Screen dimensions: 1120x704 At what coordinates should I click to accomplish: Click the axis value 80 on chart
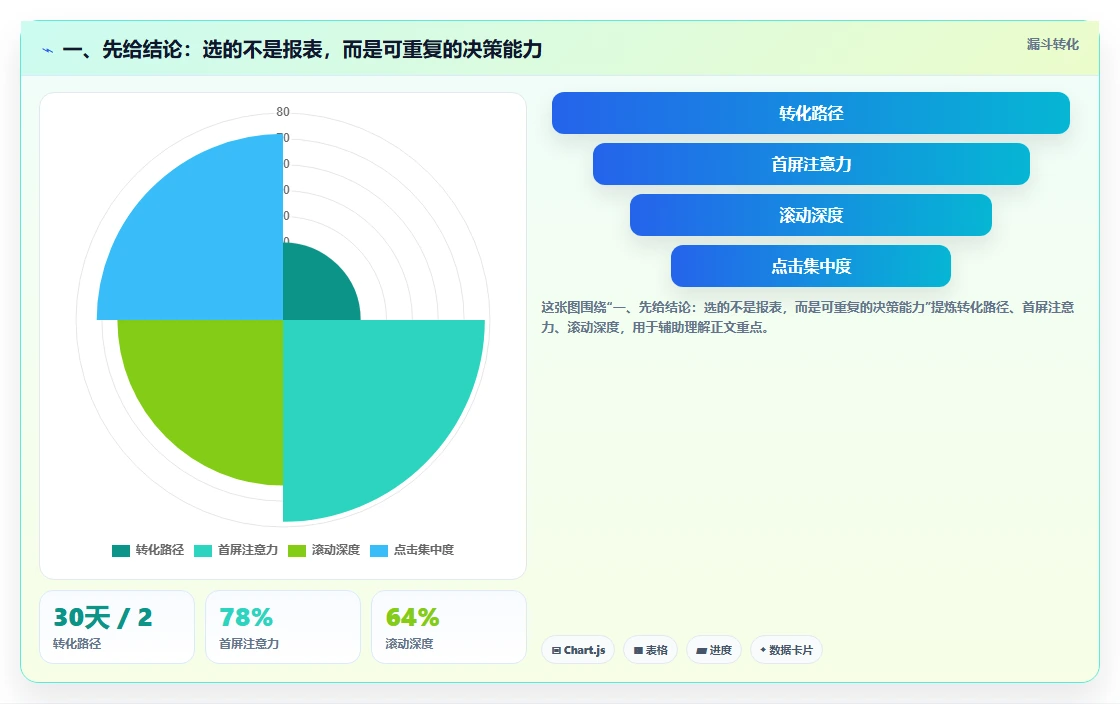tap(283, 111)
